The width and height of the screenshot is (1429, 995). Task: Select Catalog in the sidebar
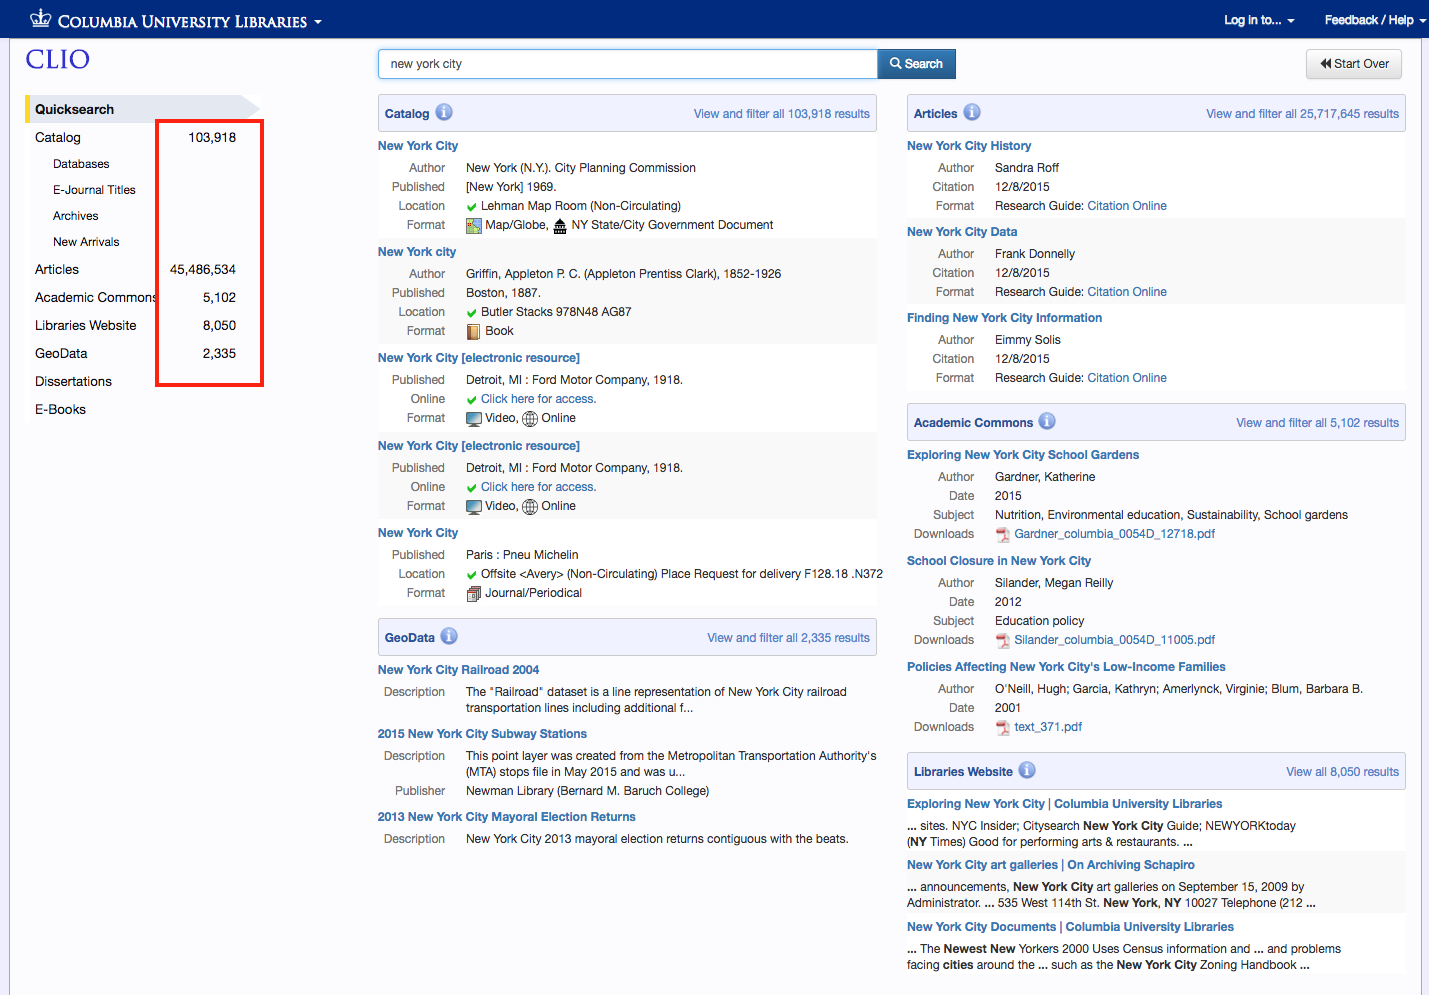[x=58, y=137]
